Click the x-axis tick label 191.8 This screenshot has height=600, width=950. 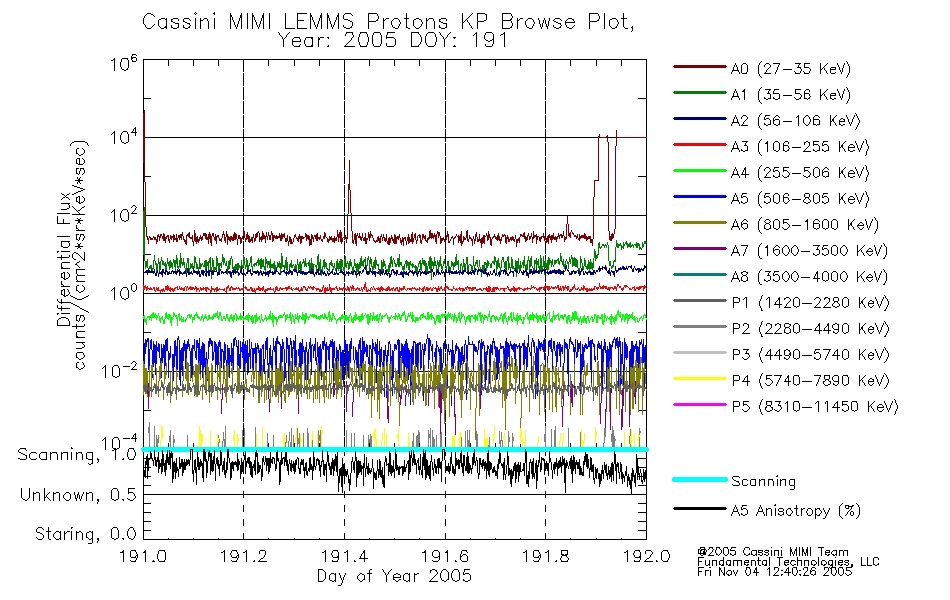tap(545, 556)
